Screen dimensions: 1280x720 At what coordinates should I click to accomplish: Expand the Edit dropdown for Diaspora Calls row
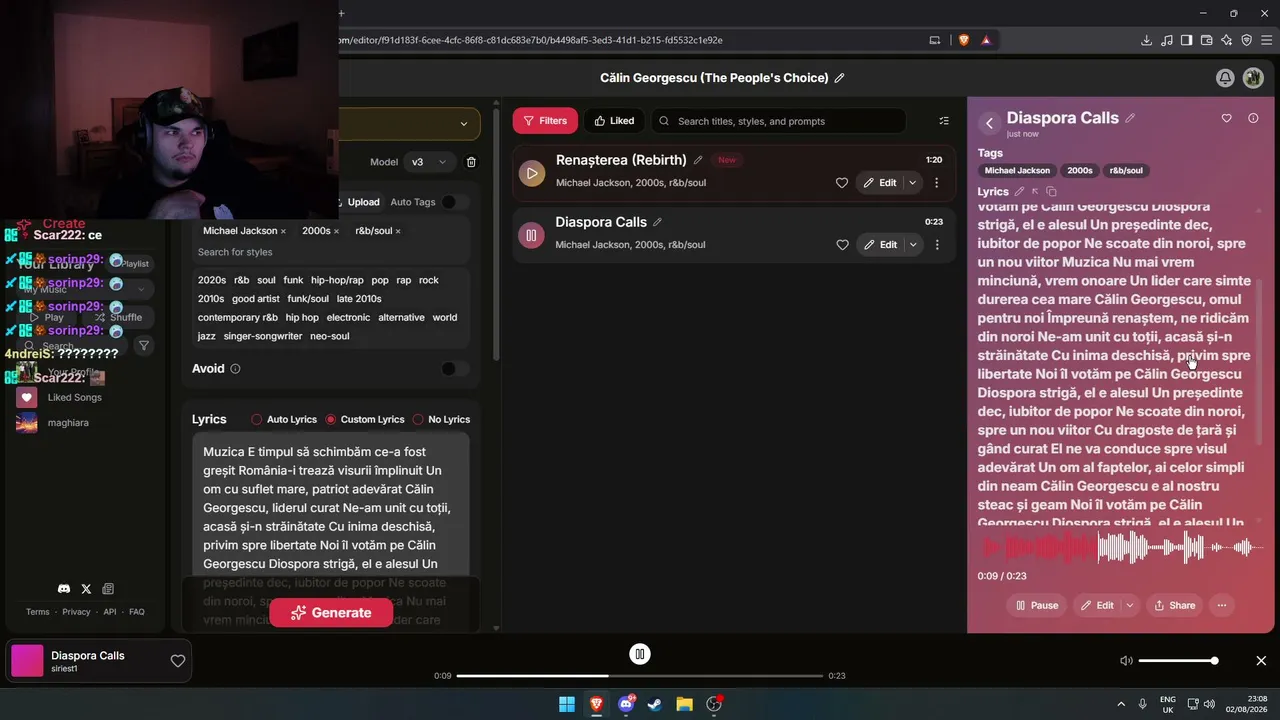(913, 245)
